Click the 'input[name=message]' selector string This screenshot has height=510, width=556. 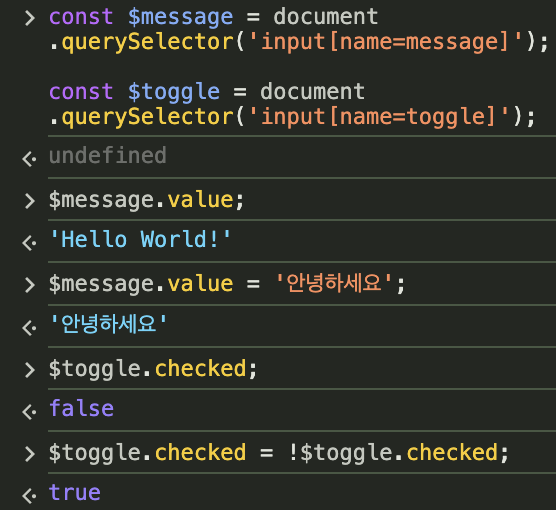[386, 42]
